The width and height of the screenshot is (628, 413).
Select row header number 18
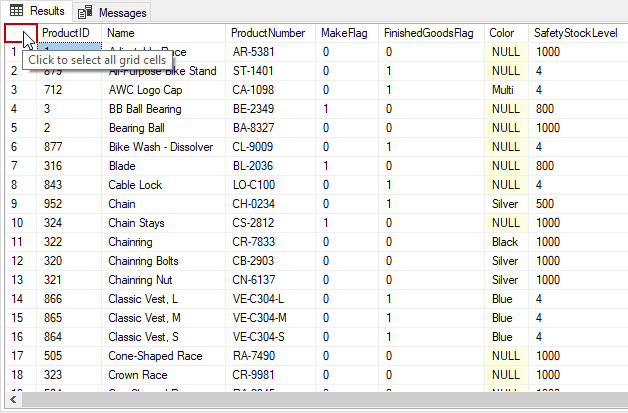click(x=21, y=375)
